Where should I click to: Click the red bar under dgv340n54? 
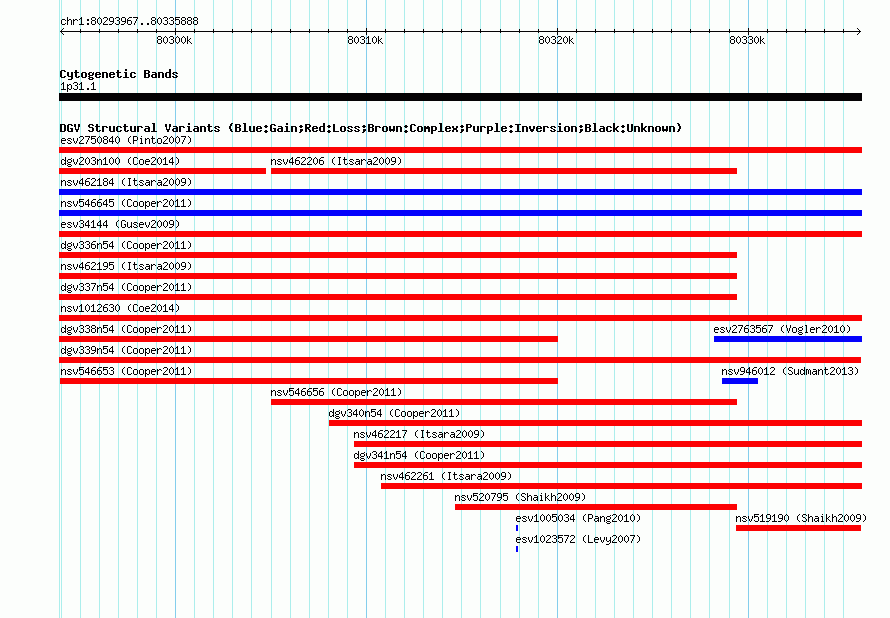[x=595, y=423]
